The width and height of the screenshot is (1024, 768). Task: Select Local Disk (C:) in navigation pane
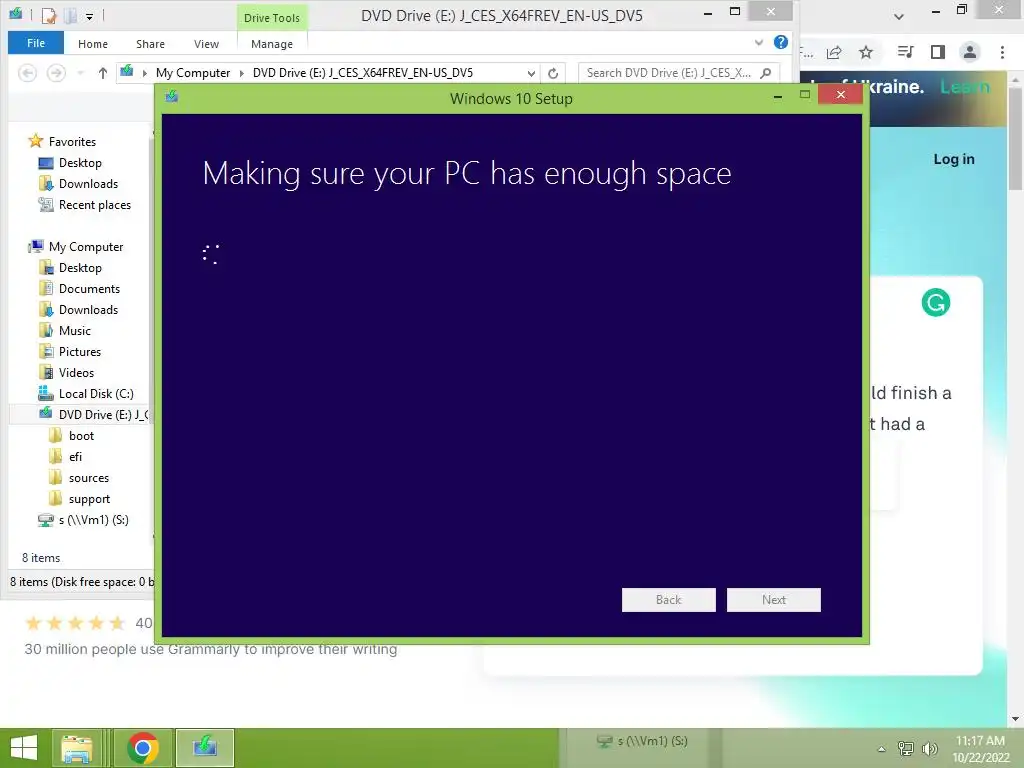tap(96, 394)
